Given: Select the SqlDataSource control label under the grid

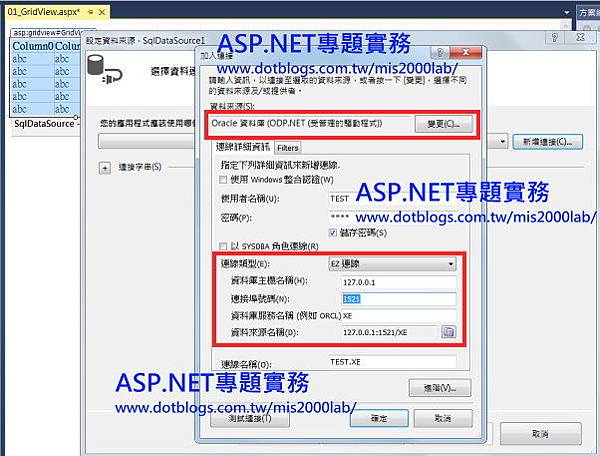Looking at the screenshot, I should click(46, 124).
